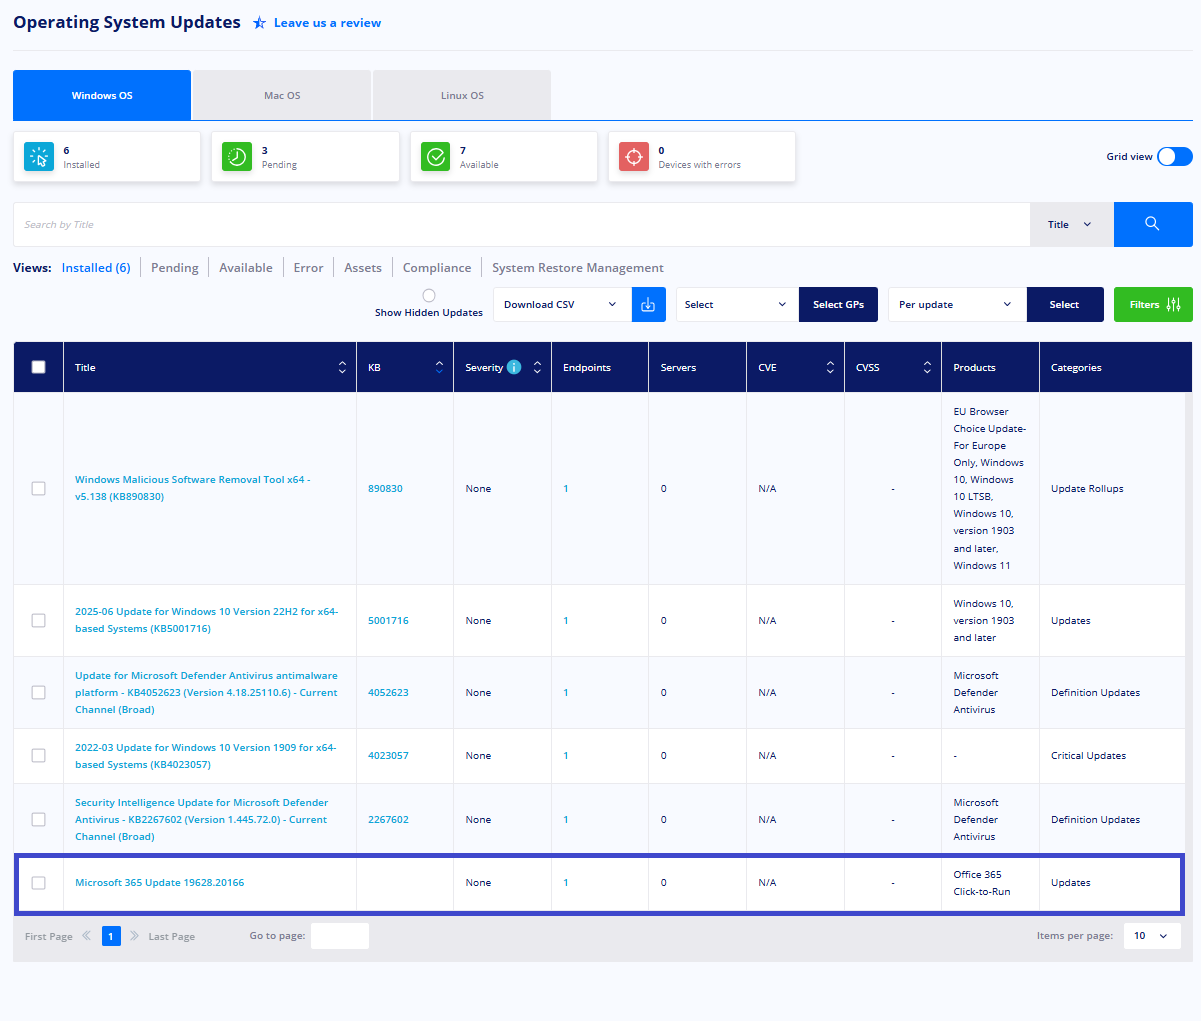Click the Installed updates card icon
The width and height of the screenshot is (1201, 1021).
click(39, 157)
